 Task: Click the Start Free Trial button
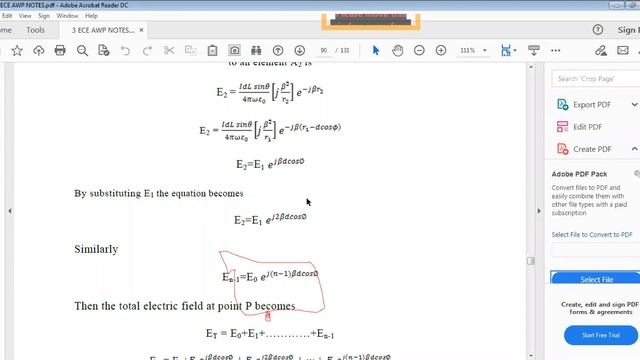click(x=601, y=335)
